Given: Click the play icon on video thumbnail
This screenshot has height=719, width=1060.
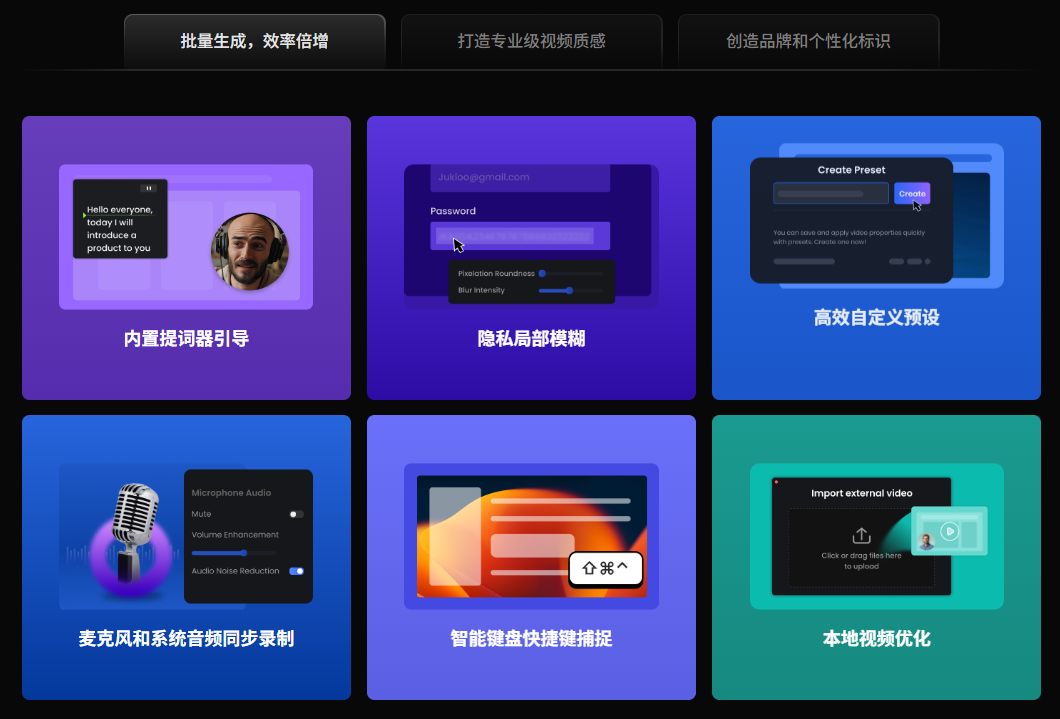Looking at the screenshot, I should pos(949,531).
